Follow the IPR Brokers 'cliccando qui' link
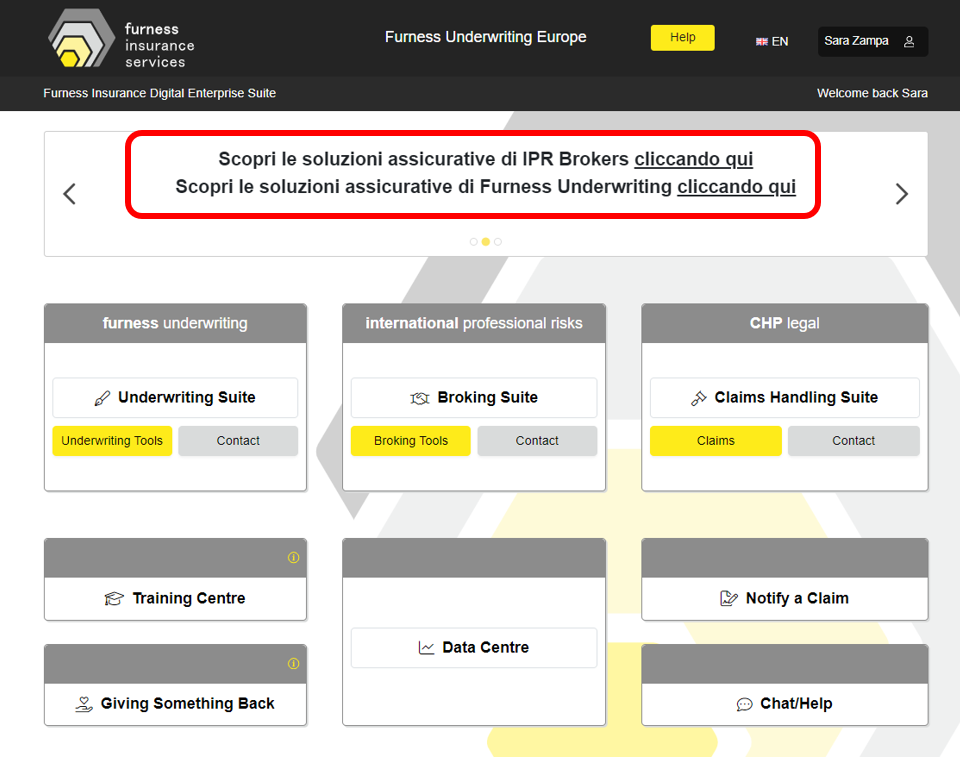960x757 pixels. click(x=693, y=159)
